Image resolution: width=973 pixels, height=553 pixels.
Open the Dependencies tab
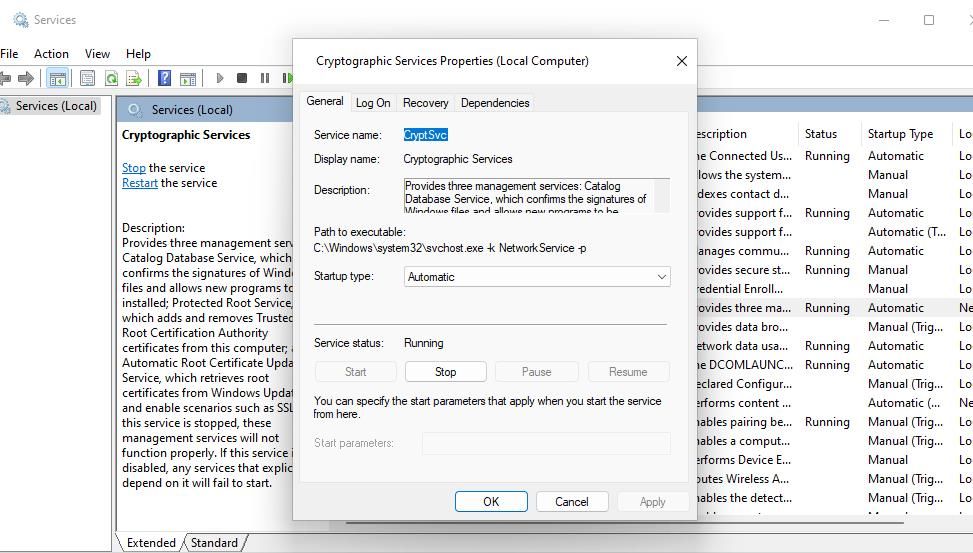(495, 103)
